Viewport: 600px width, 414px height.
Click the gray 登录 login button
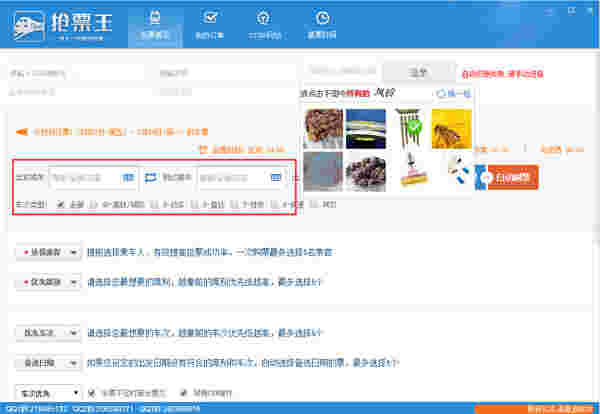pyautogui.click(x=419, y=72)
